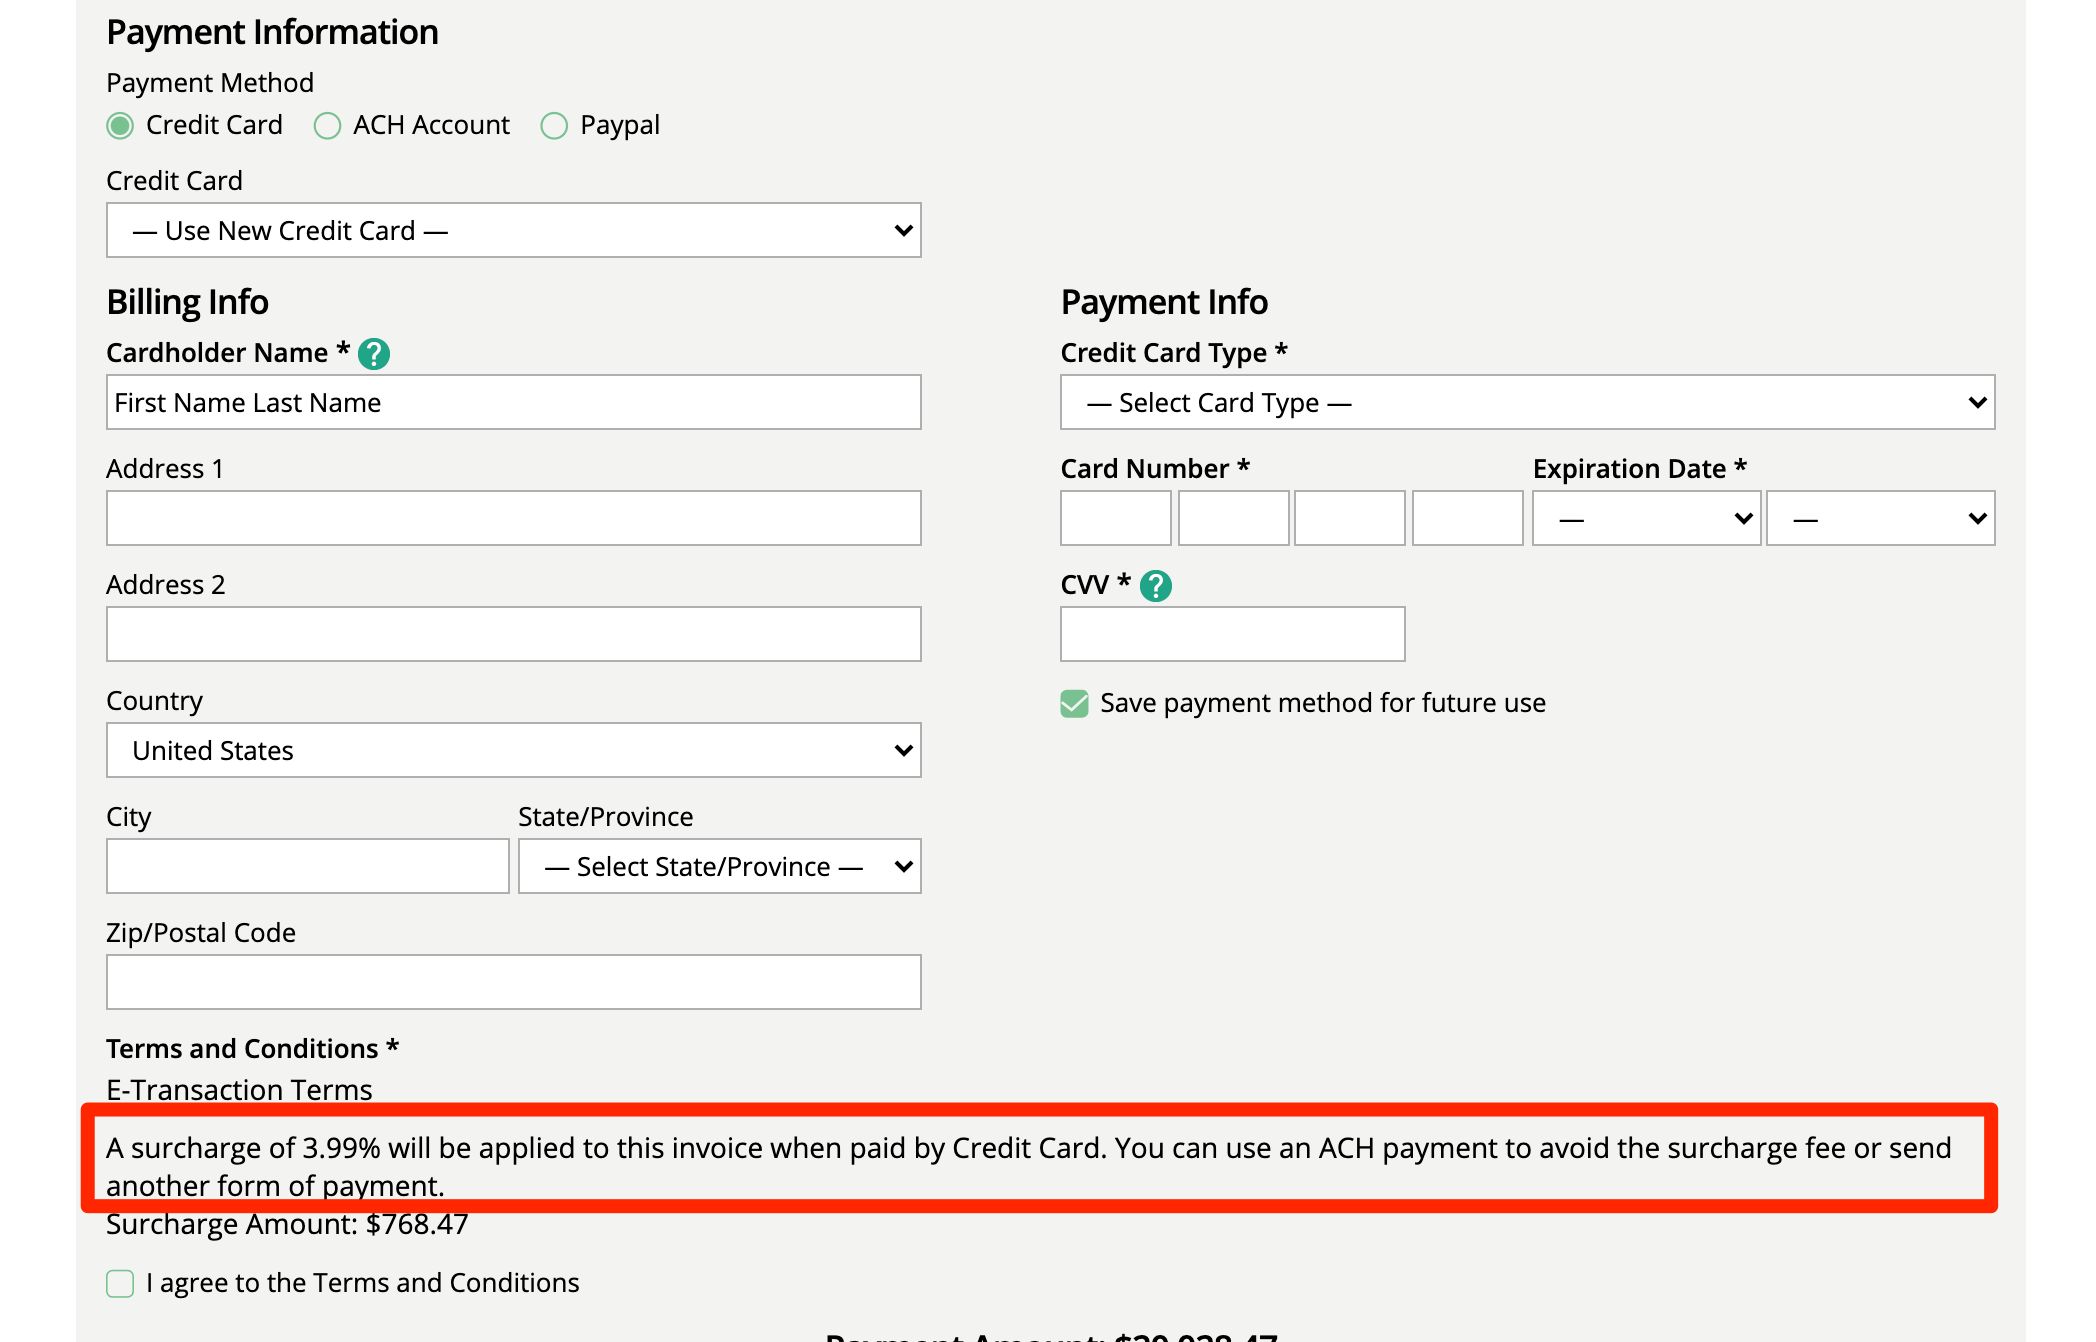Expand the Select Card Type dropdown
The width and height of the screenshot is (2096, 1342).
[1527, 403]
